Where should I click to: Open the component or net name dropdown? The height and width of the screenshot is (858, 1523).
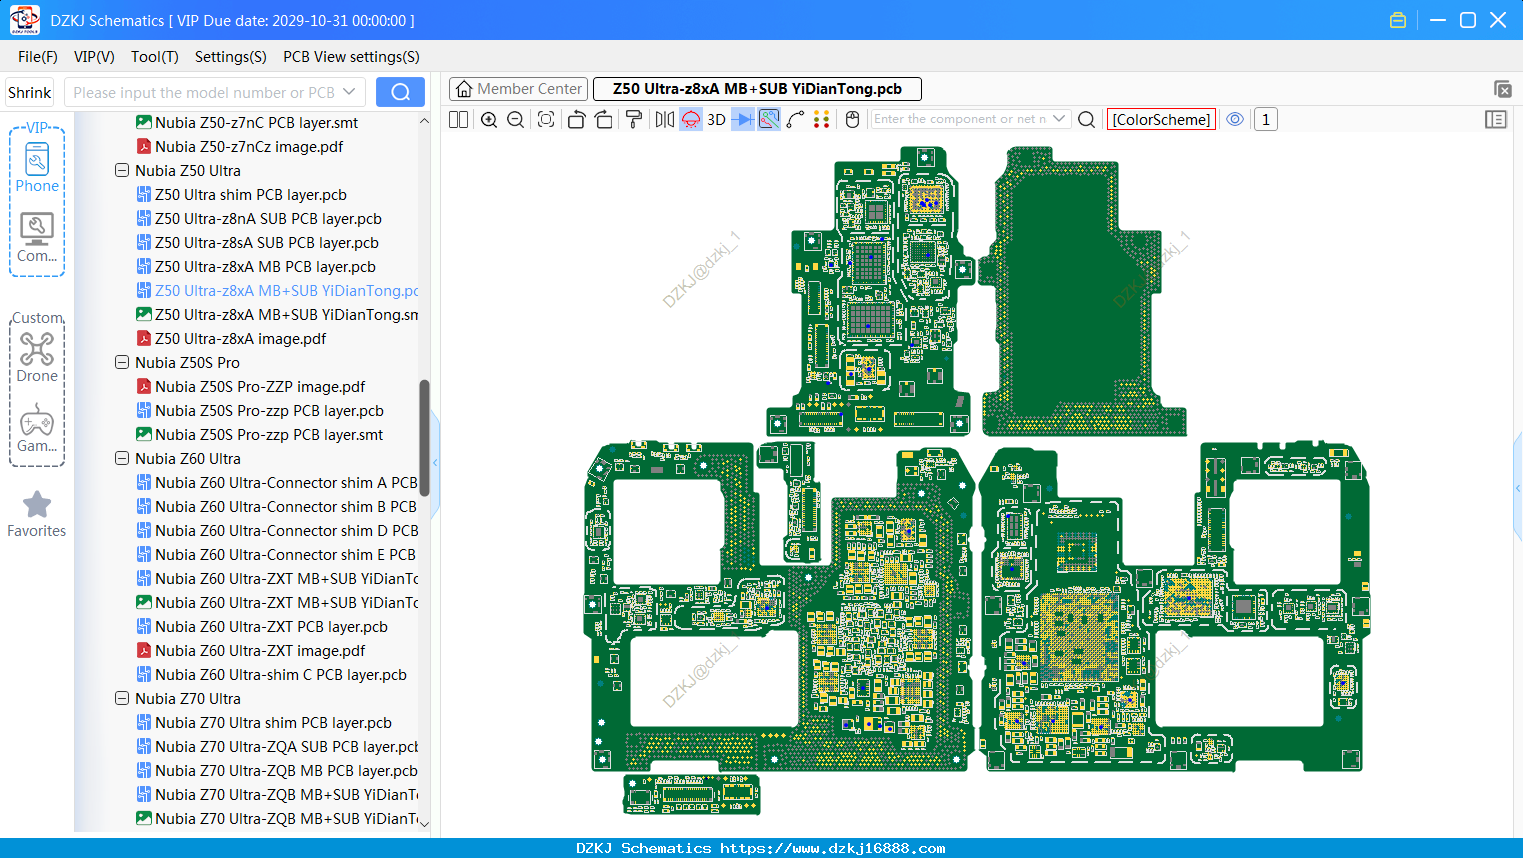(x=1059, y=119)
